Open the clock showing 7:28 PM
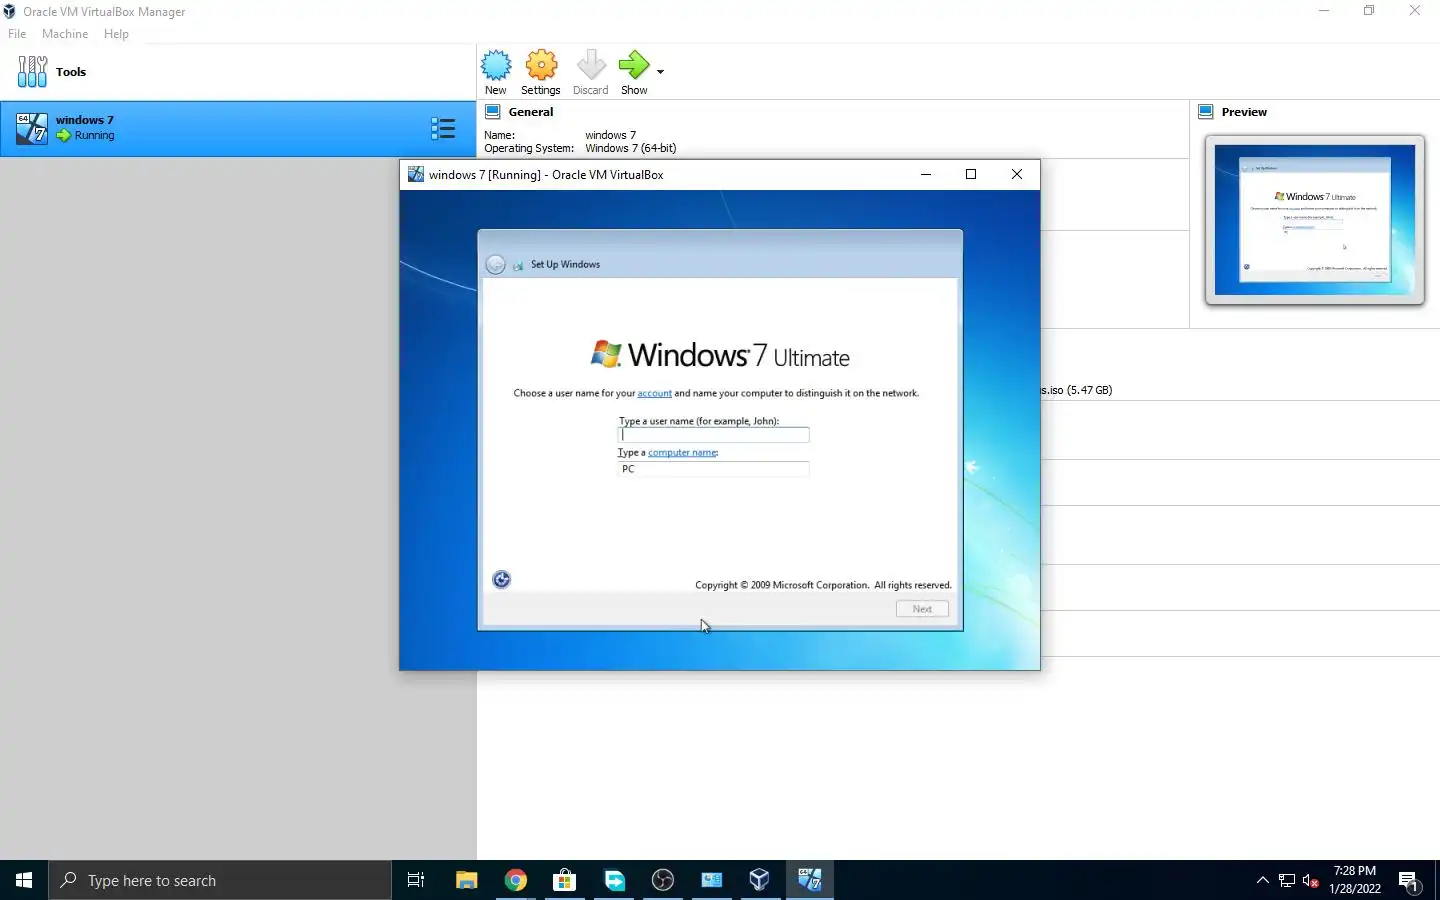The image size is (1440, 900). tap(1355, 880)
